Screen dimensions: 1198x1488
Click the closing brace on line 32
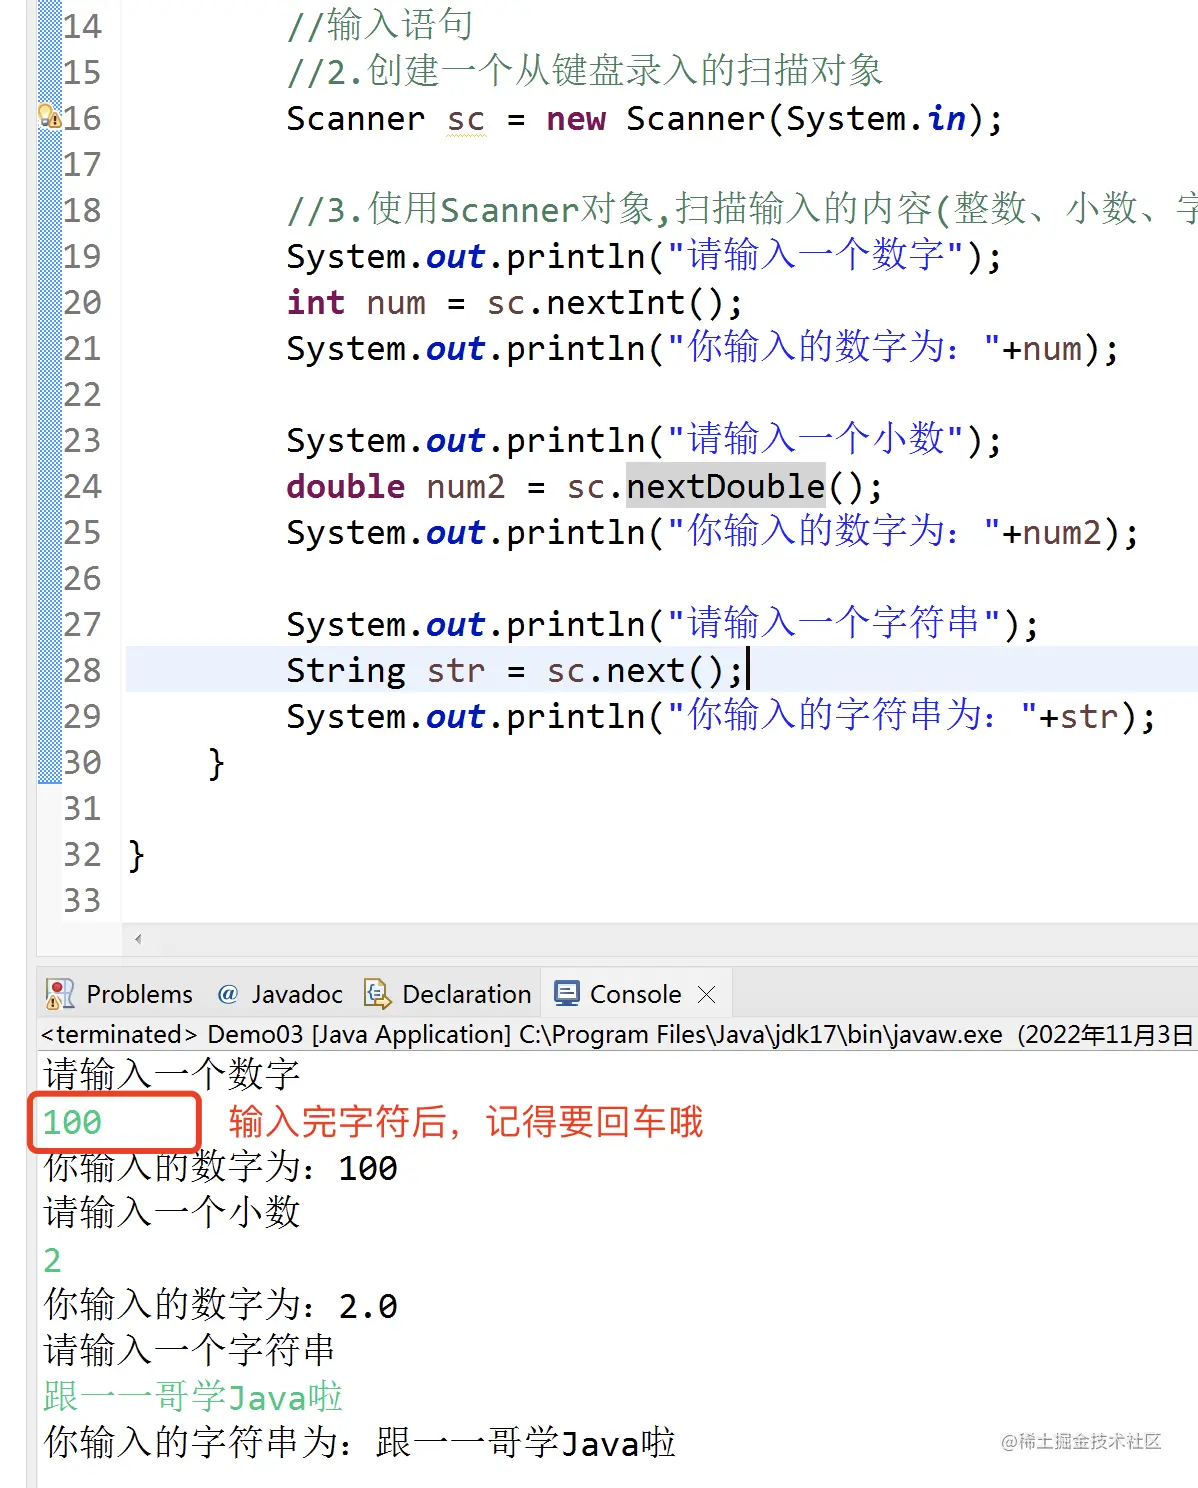click(137, 855)
